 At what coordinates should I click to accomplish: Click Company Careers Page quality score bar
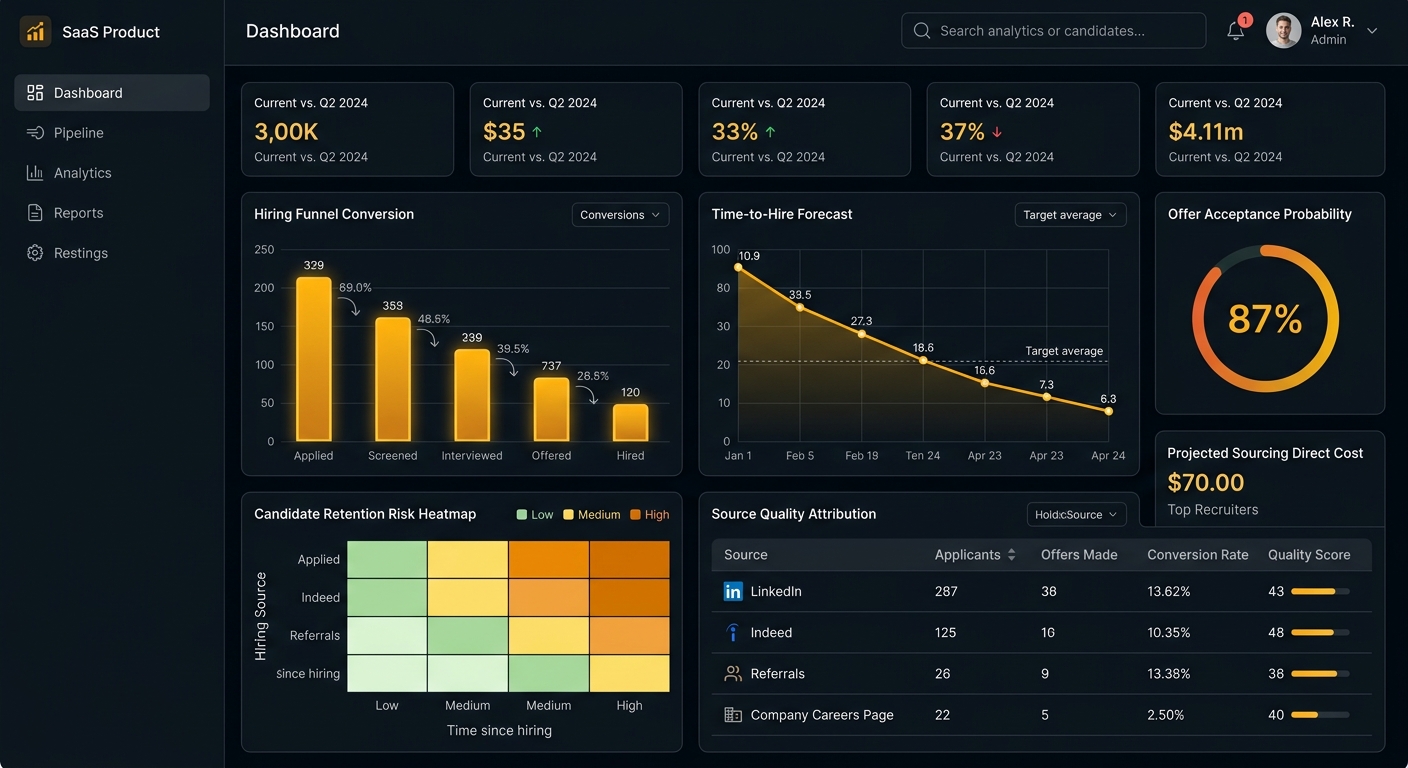coord(1320,715)
